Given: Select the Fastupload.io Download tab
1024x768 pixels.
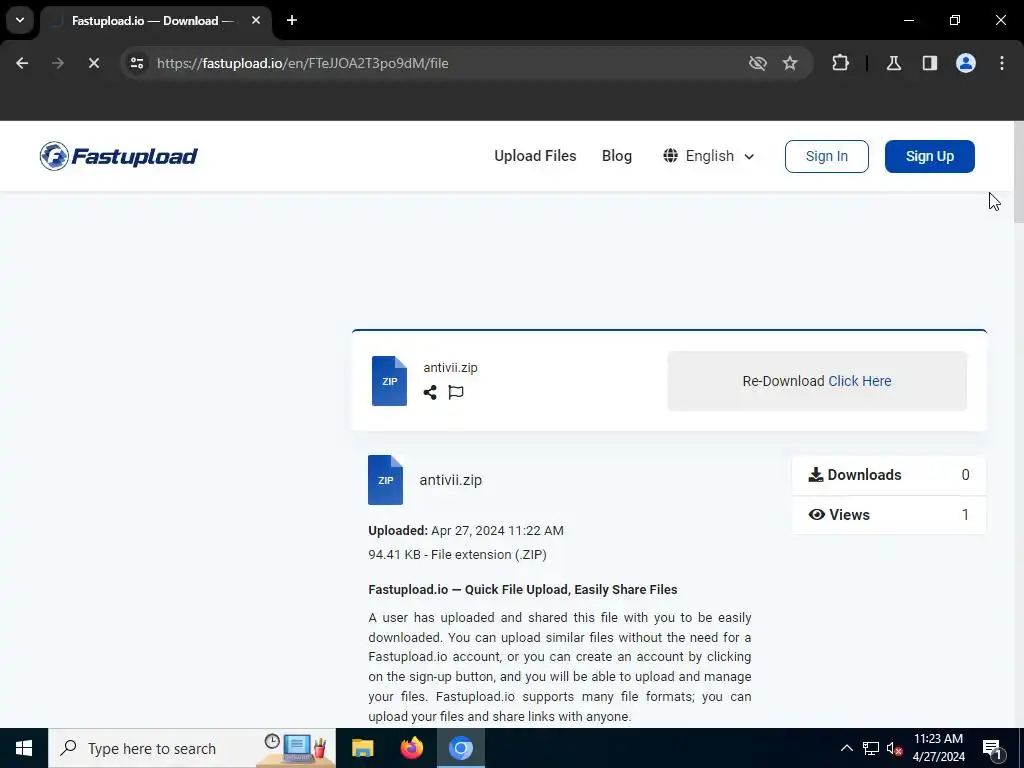Looking at the screenshot, I should click(x=153, y=21).
